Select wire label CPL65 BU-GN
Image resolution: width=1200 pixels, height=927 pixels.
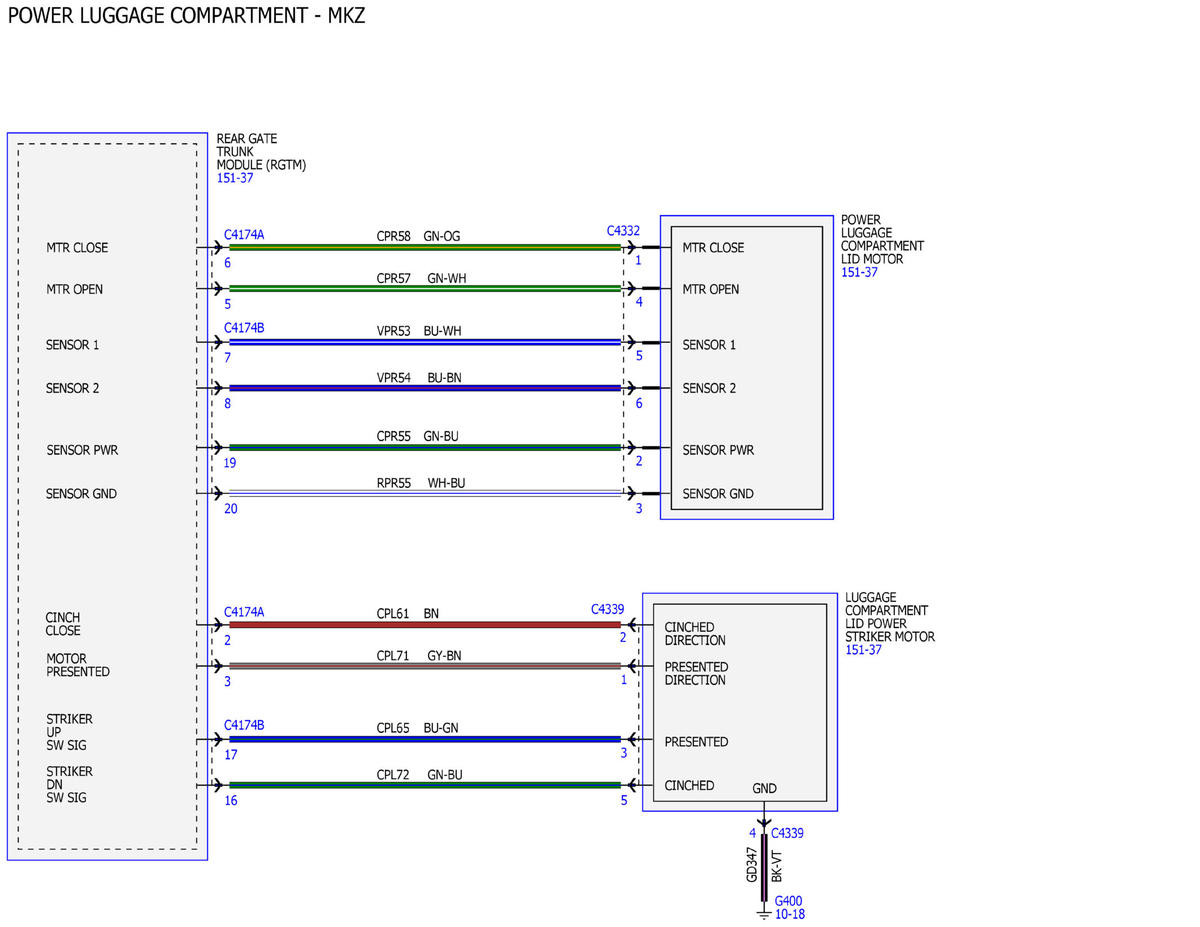tap(417, 729)
